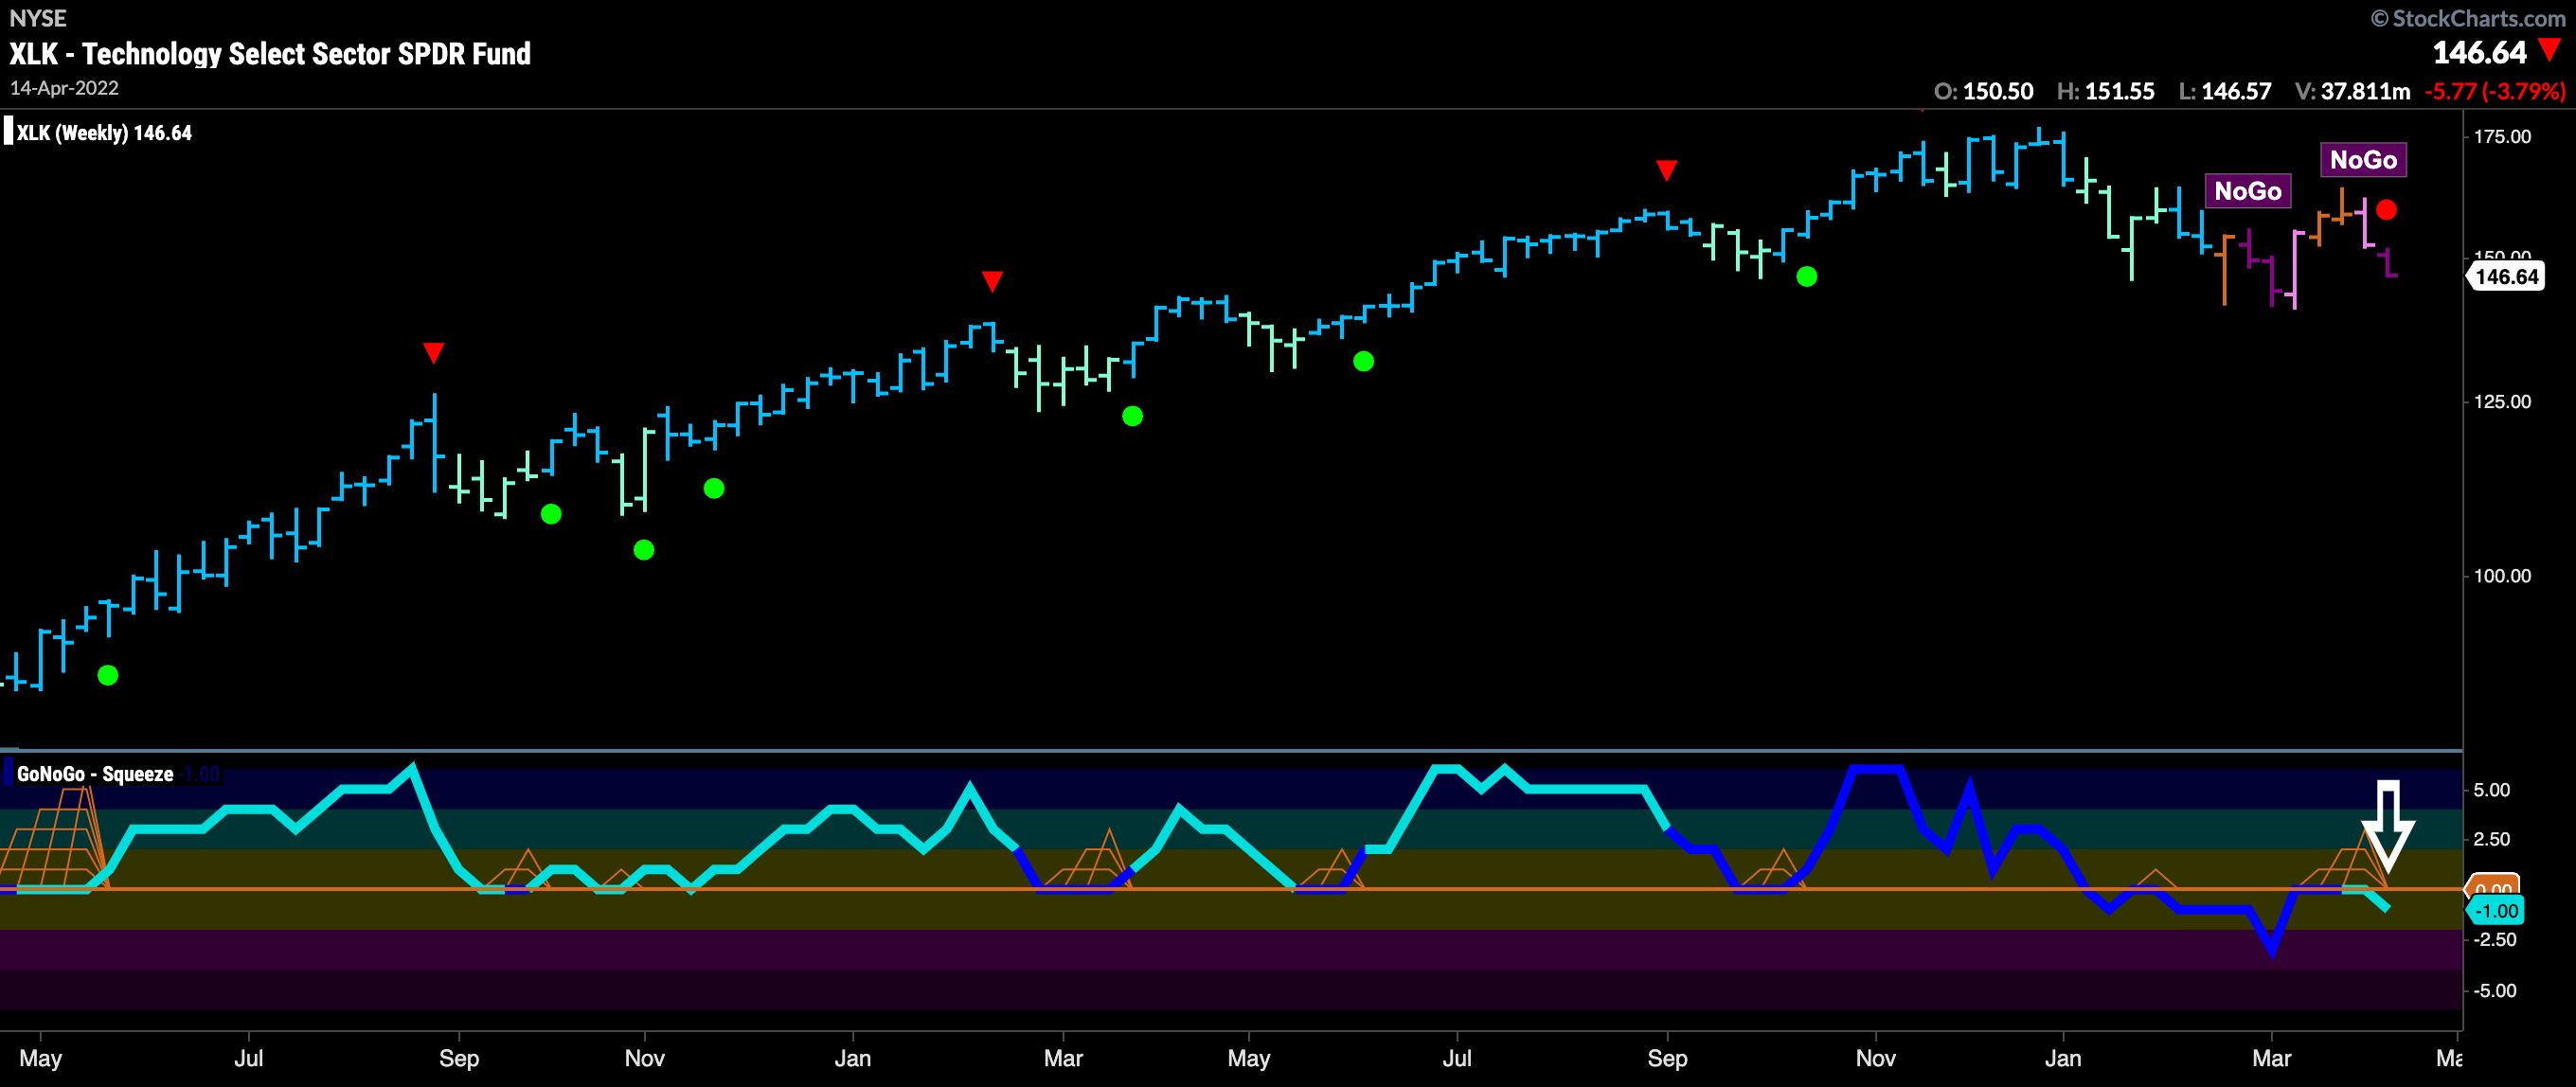Viewport: 2576px width, 1087px height.
Task: Click the red dot marker beside the latest bars
Action: pyautogui.click(x=2386, y=210)
